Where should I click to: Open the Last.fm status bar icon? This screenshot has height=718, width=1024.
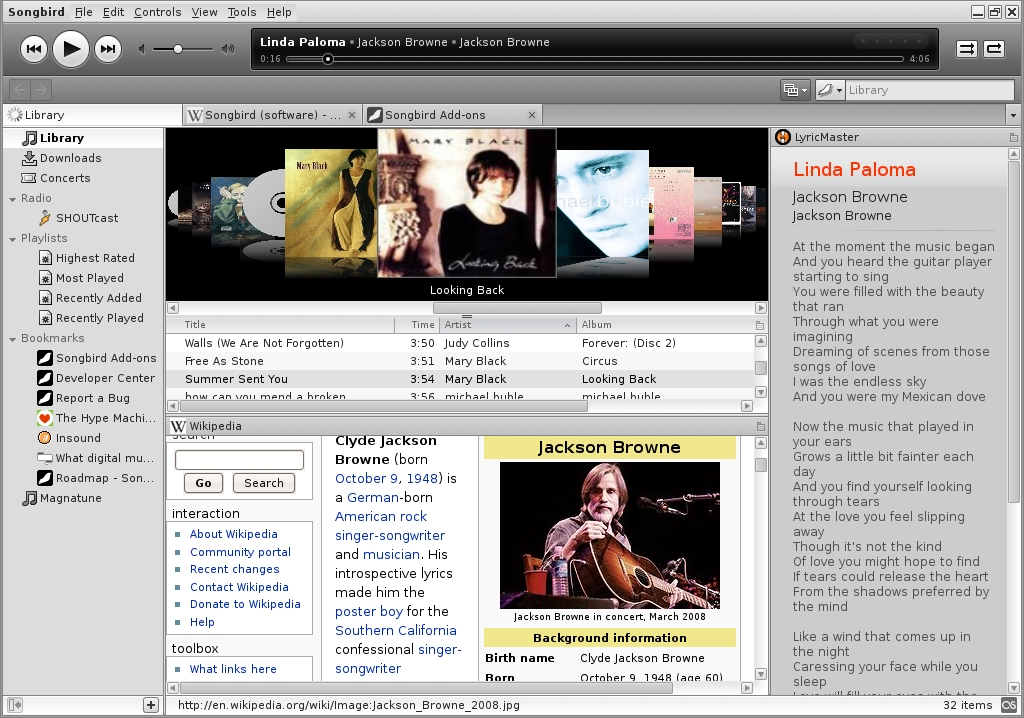click(x=1009, y=705)
